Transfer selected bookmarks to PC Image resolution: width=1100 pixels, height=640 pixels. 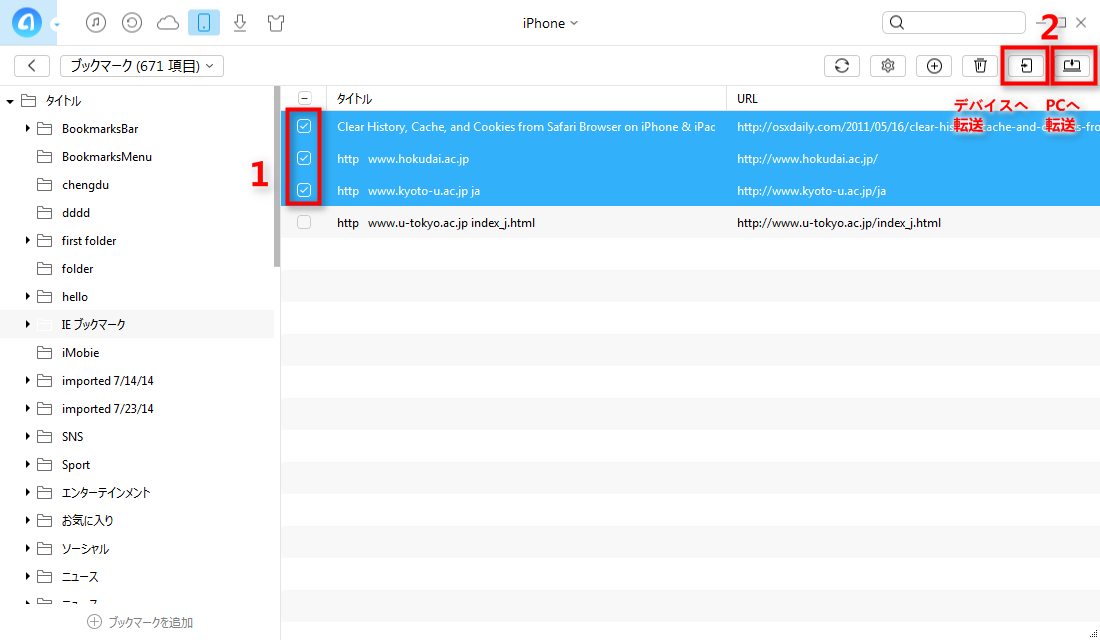pos(1072,66)
